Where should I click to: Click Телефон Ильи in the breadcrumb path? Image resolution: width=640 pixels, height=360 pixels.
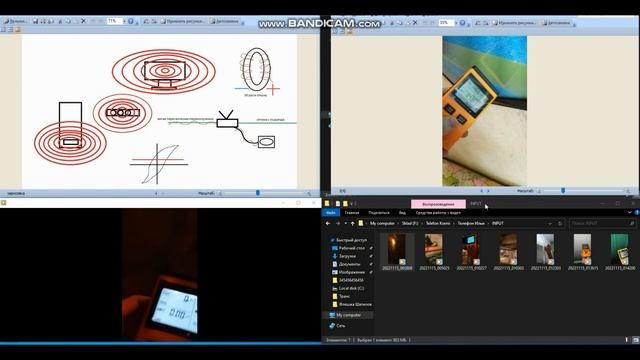pos(471,224)
